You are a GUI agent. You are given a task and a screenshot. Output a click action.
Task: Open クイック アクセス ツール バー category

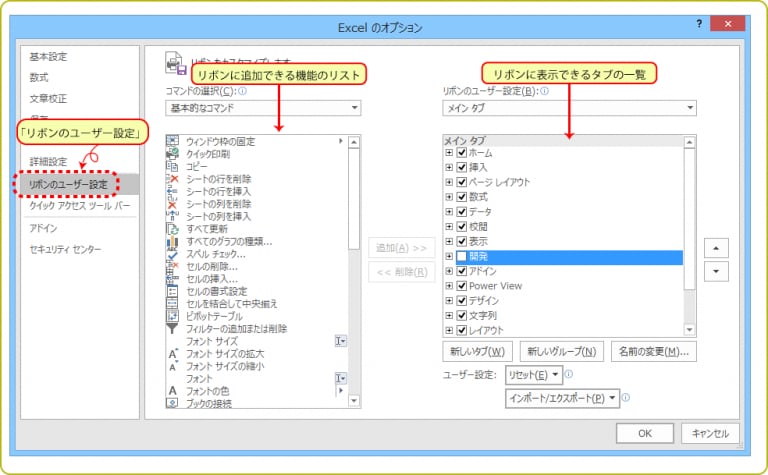pos(80,206)
